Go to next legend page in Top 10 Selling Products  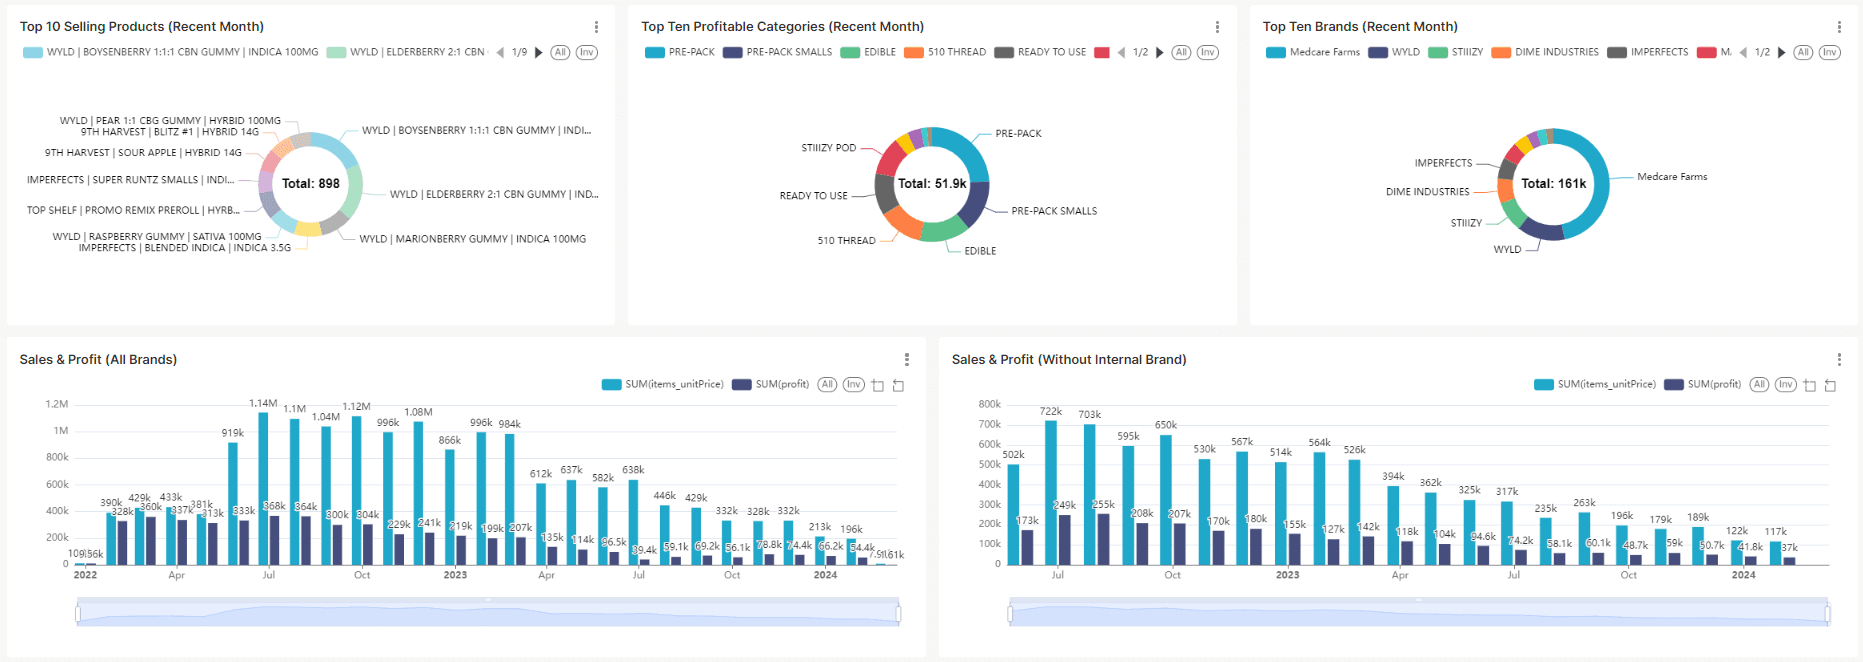539,53
